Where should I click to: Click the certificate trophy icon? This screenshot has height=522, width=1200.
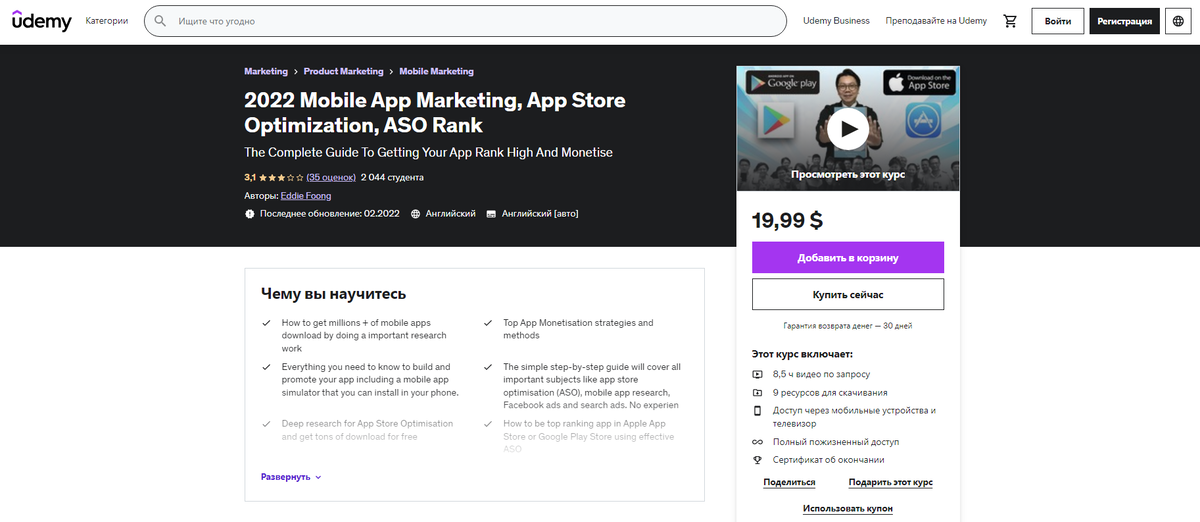757,460
